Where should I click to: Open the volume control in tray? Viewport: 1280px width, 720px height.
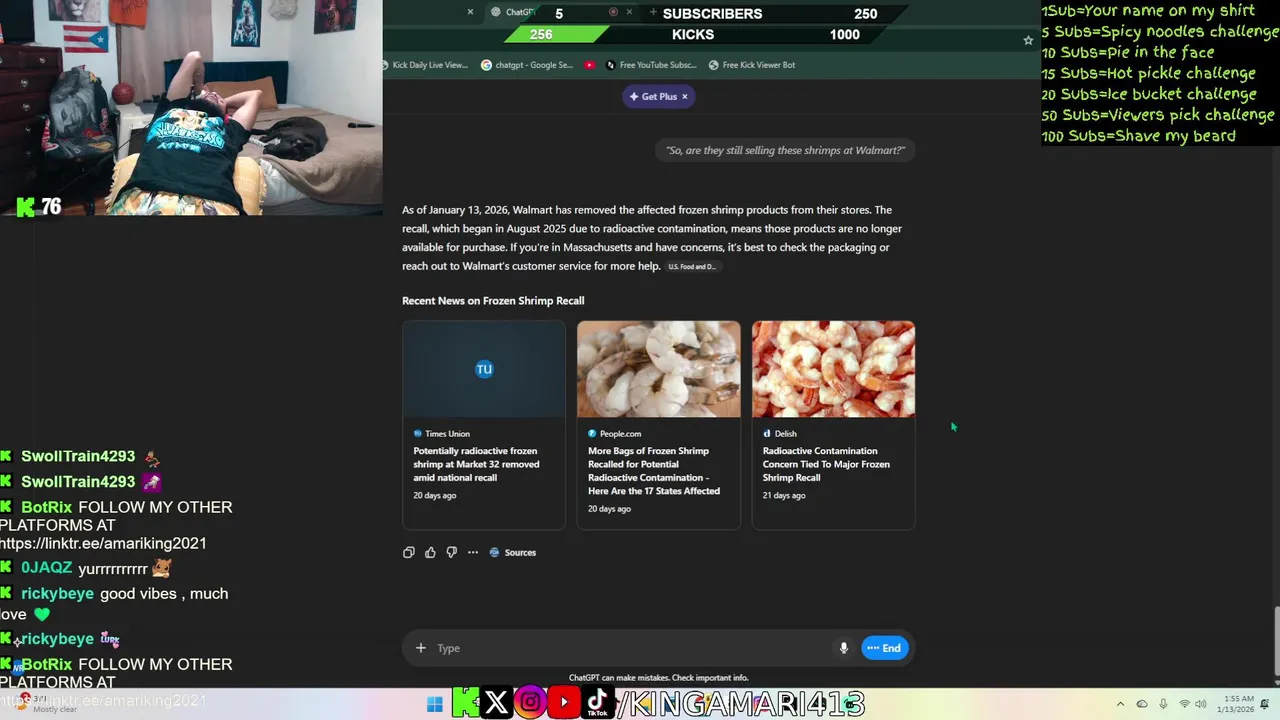click(x=1200, y=704)
